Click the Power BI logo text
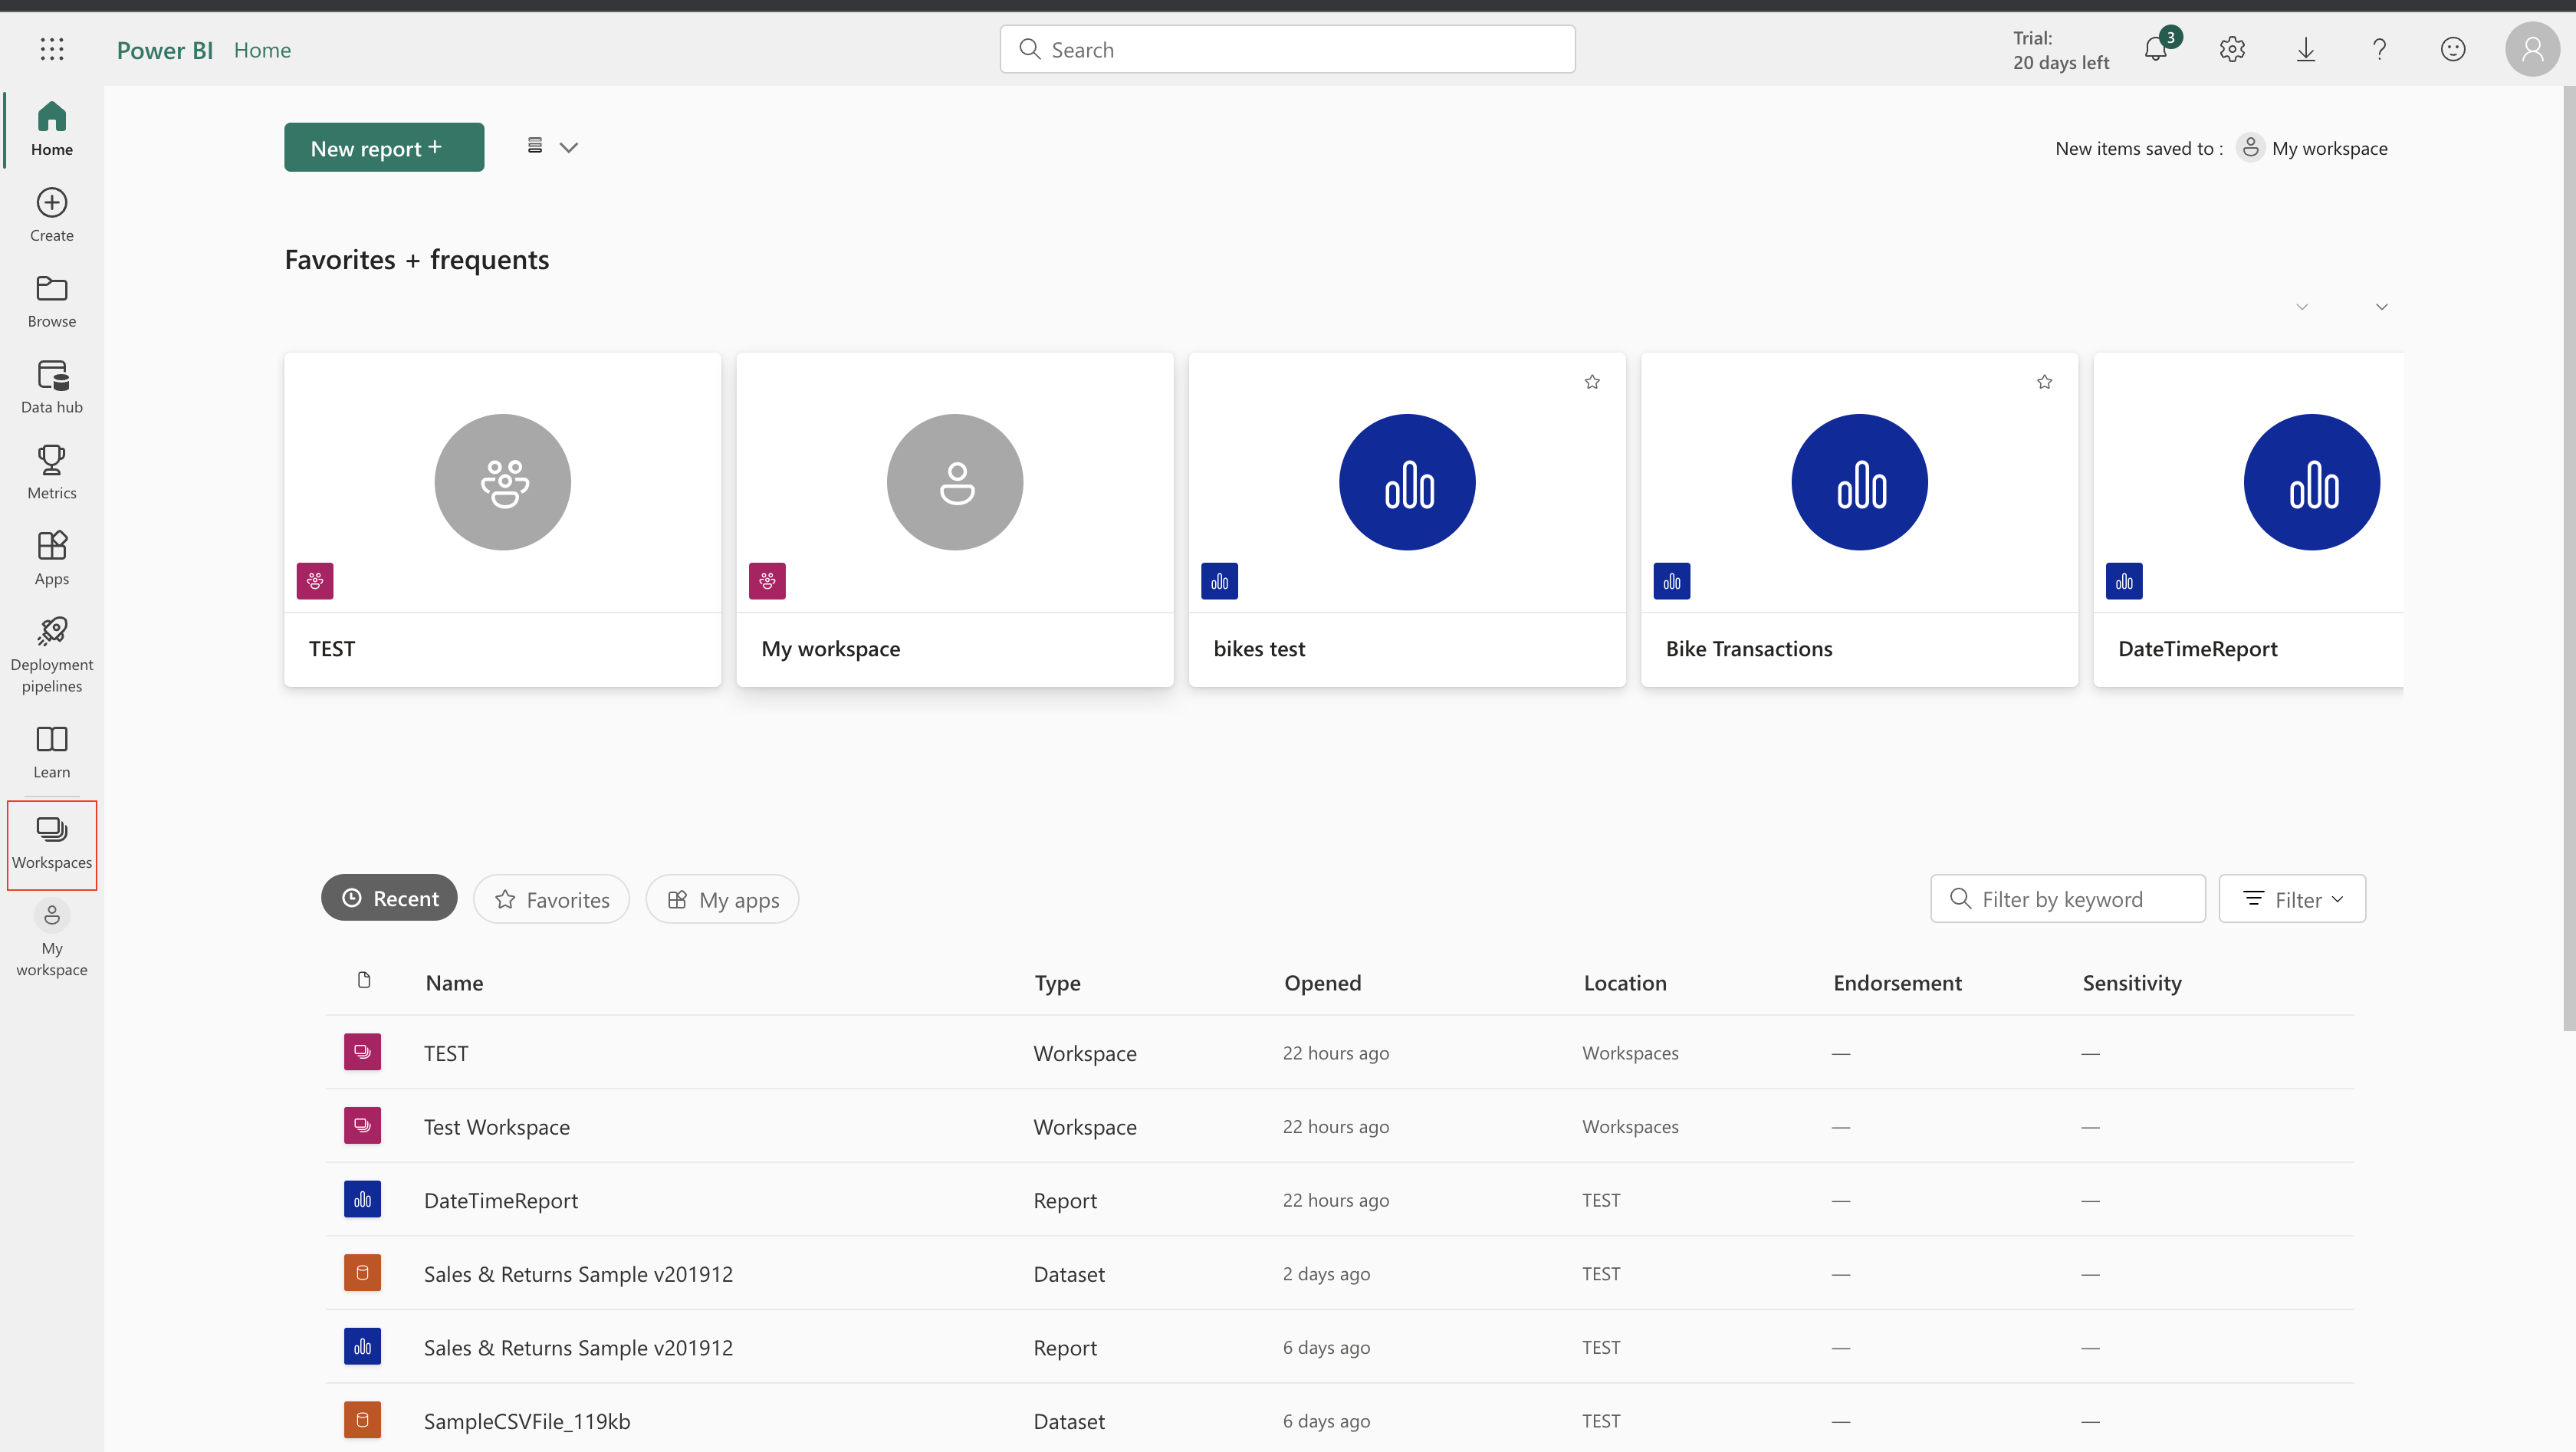This screenshot has height=1452, width=2576. tap(164, 50)
